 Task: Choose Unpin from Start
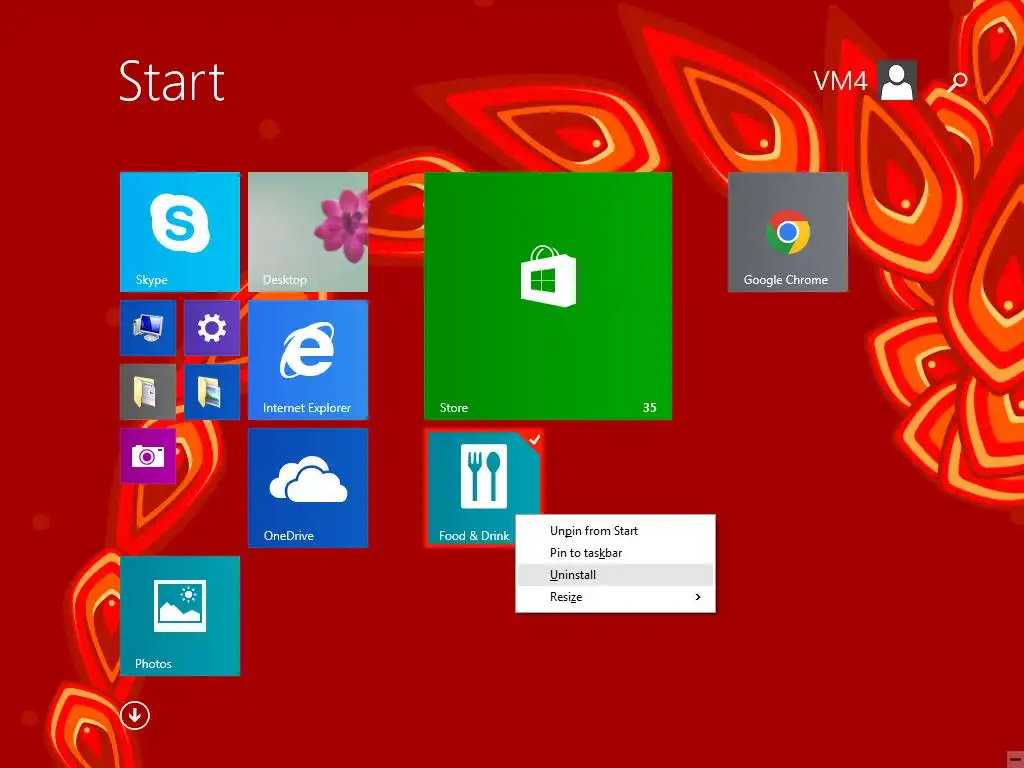tap(615, 531)
